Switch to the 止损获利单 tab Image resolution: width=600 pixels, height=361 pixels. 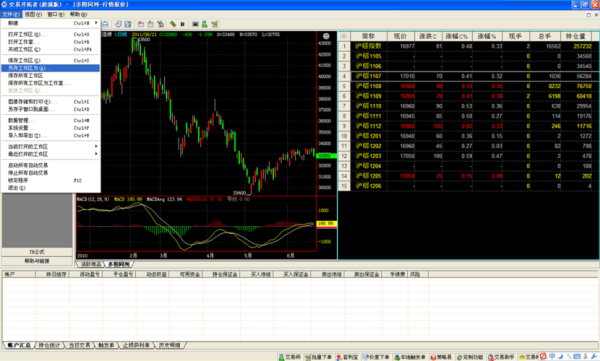point(137,345)
